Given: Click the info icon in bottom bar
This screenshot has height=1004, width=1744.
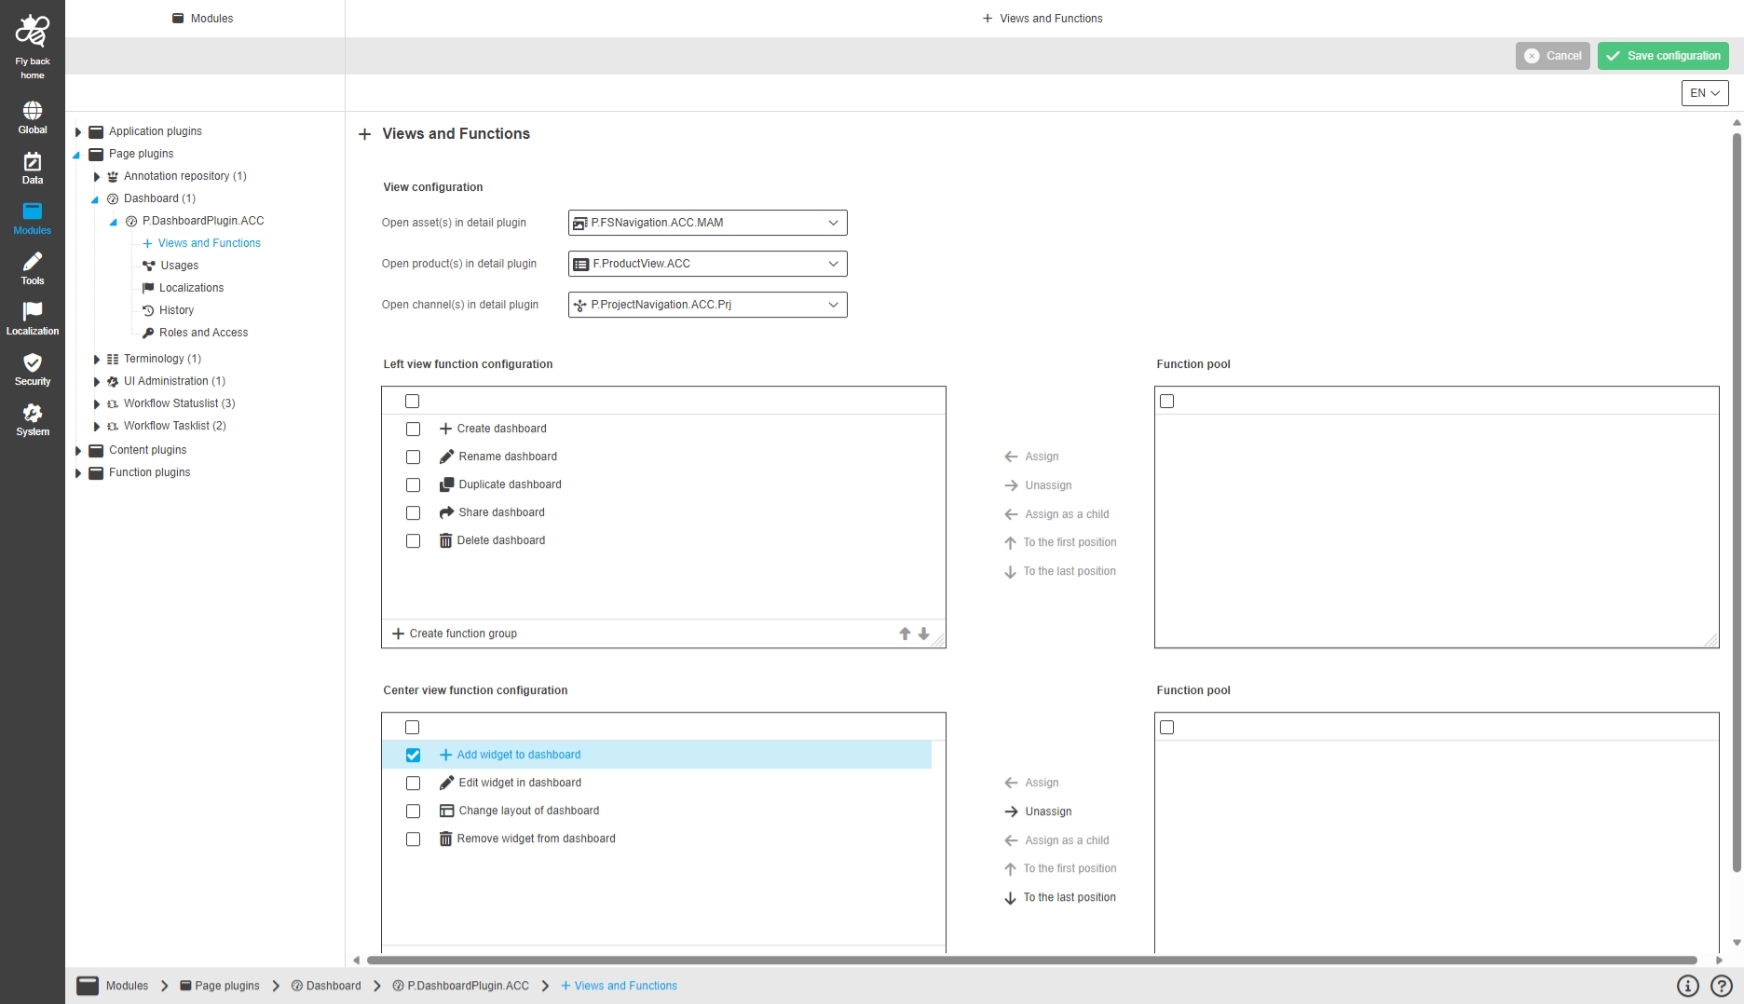Looking at the screenshot, I should click(1687, 986).
